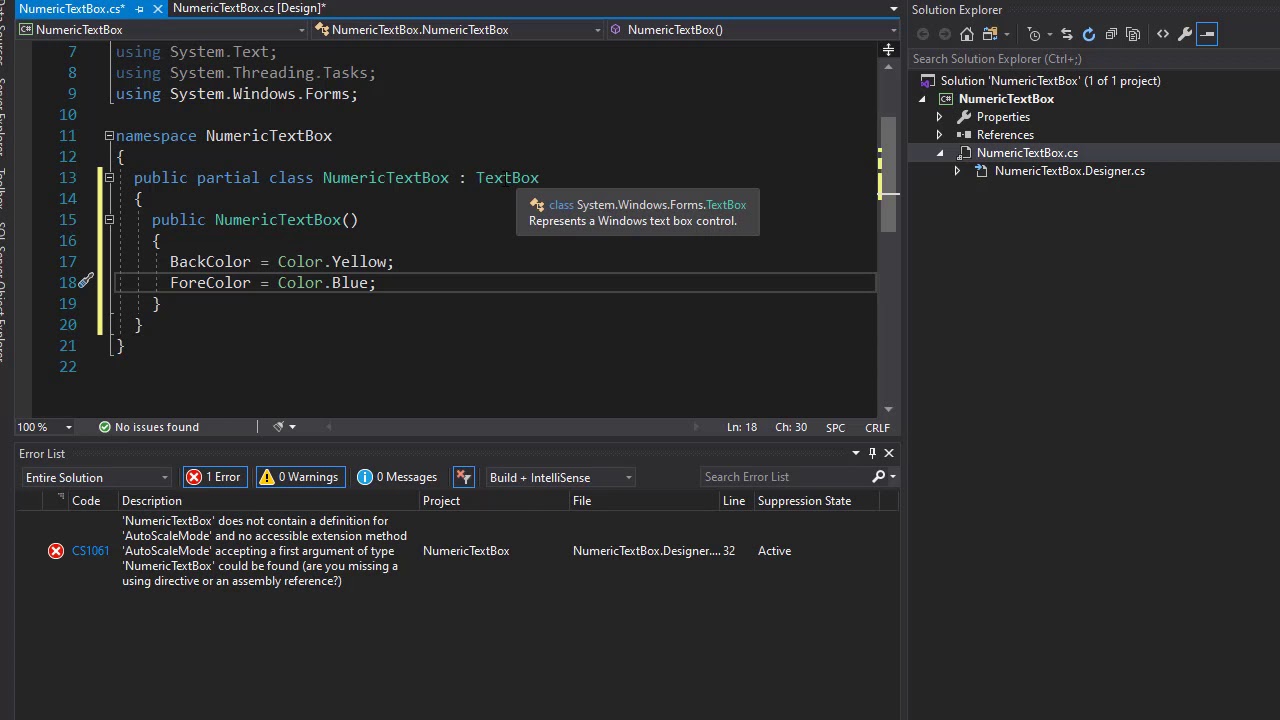Open the Error List window options dropdown

856,453
